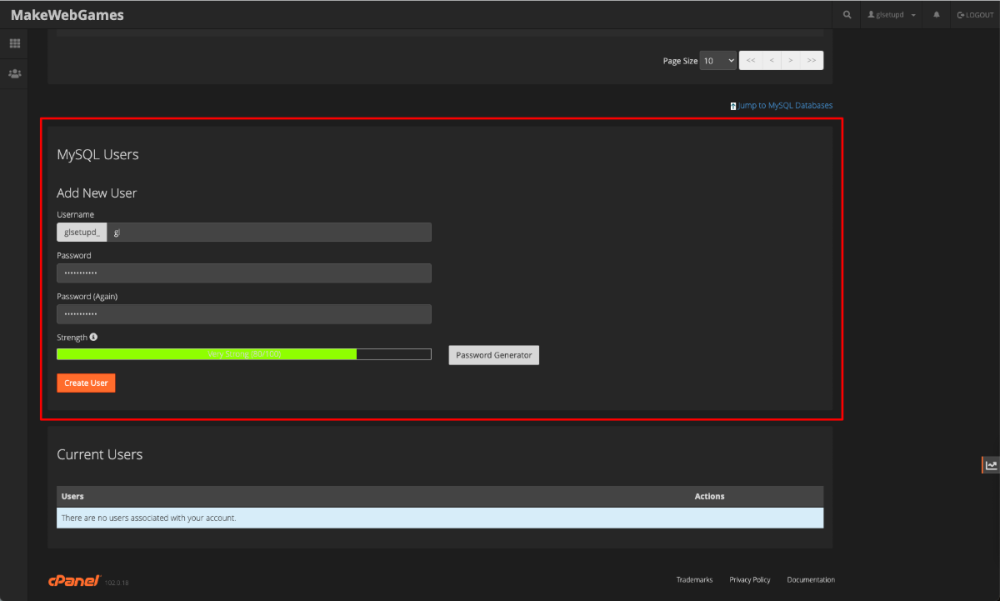Go to next page with > button
The height and width of the screenshot is (601, 1000).
click(791, 61)
